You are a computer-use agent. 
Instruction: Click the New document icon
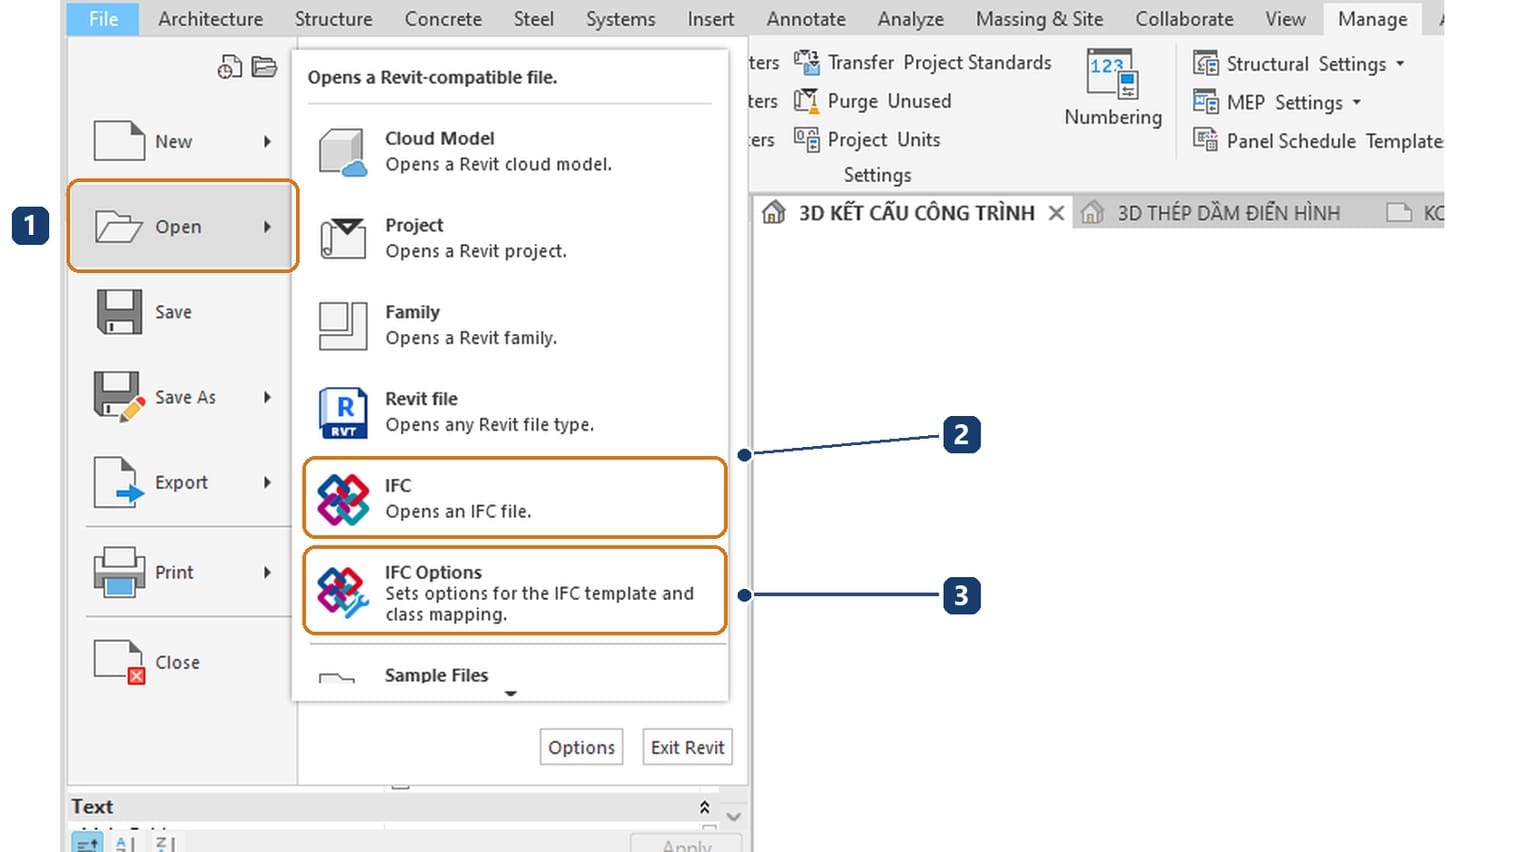pyautogui.click(x=119, y=141)
